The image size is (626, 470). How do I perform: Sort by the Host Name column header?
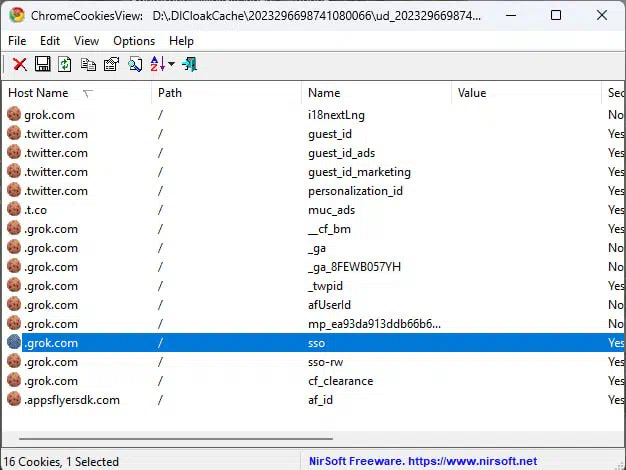[x=40, y=93]
